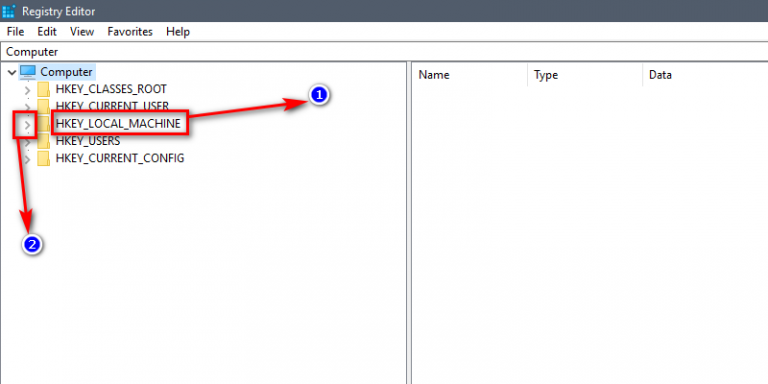Collapse the Computer tree node

(12, 72)
